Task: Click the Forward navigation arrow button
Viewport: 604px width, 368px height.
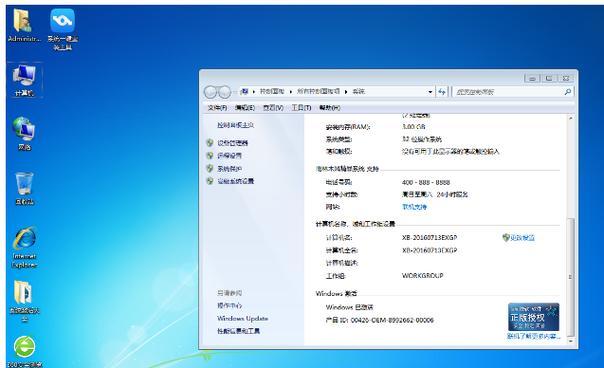Action: pos(225,92)
